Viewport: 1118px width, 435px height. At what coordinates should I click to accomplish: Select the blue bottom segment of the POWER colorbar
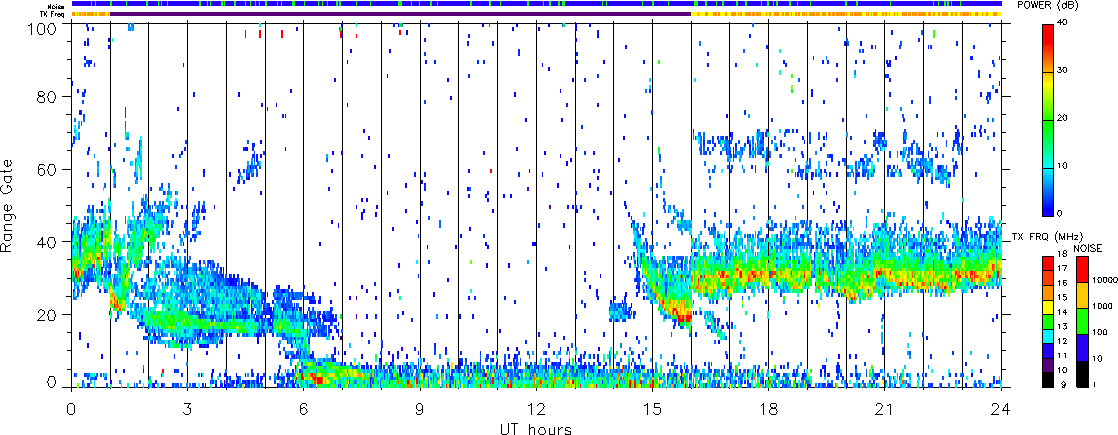(1048, 193)
